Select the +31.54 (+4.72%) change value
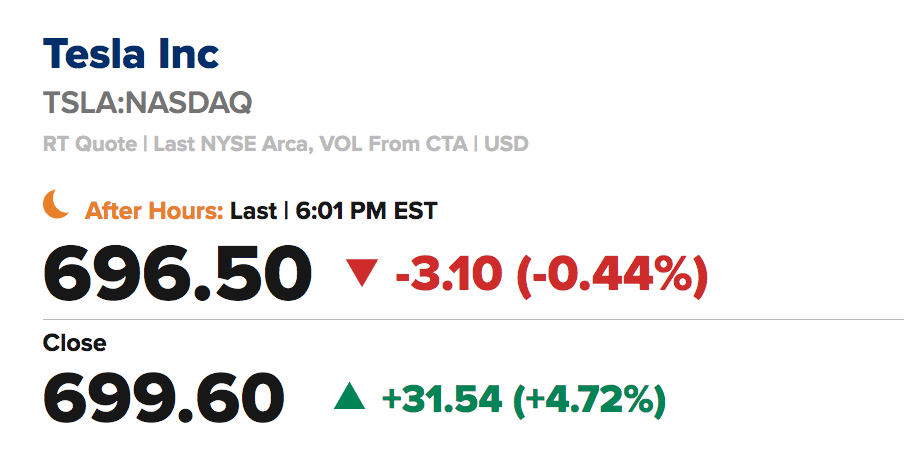The height and width of the screenshot is (462, 904). [524, 399]
